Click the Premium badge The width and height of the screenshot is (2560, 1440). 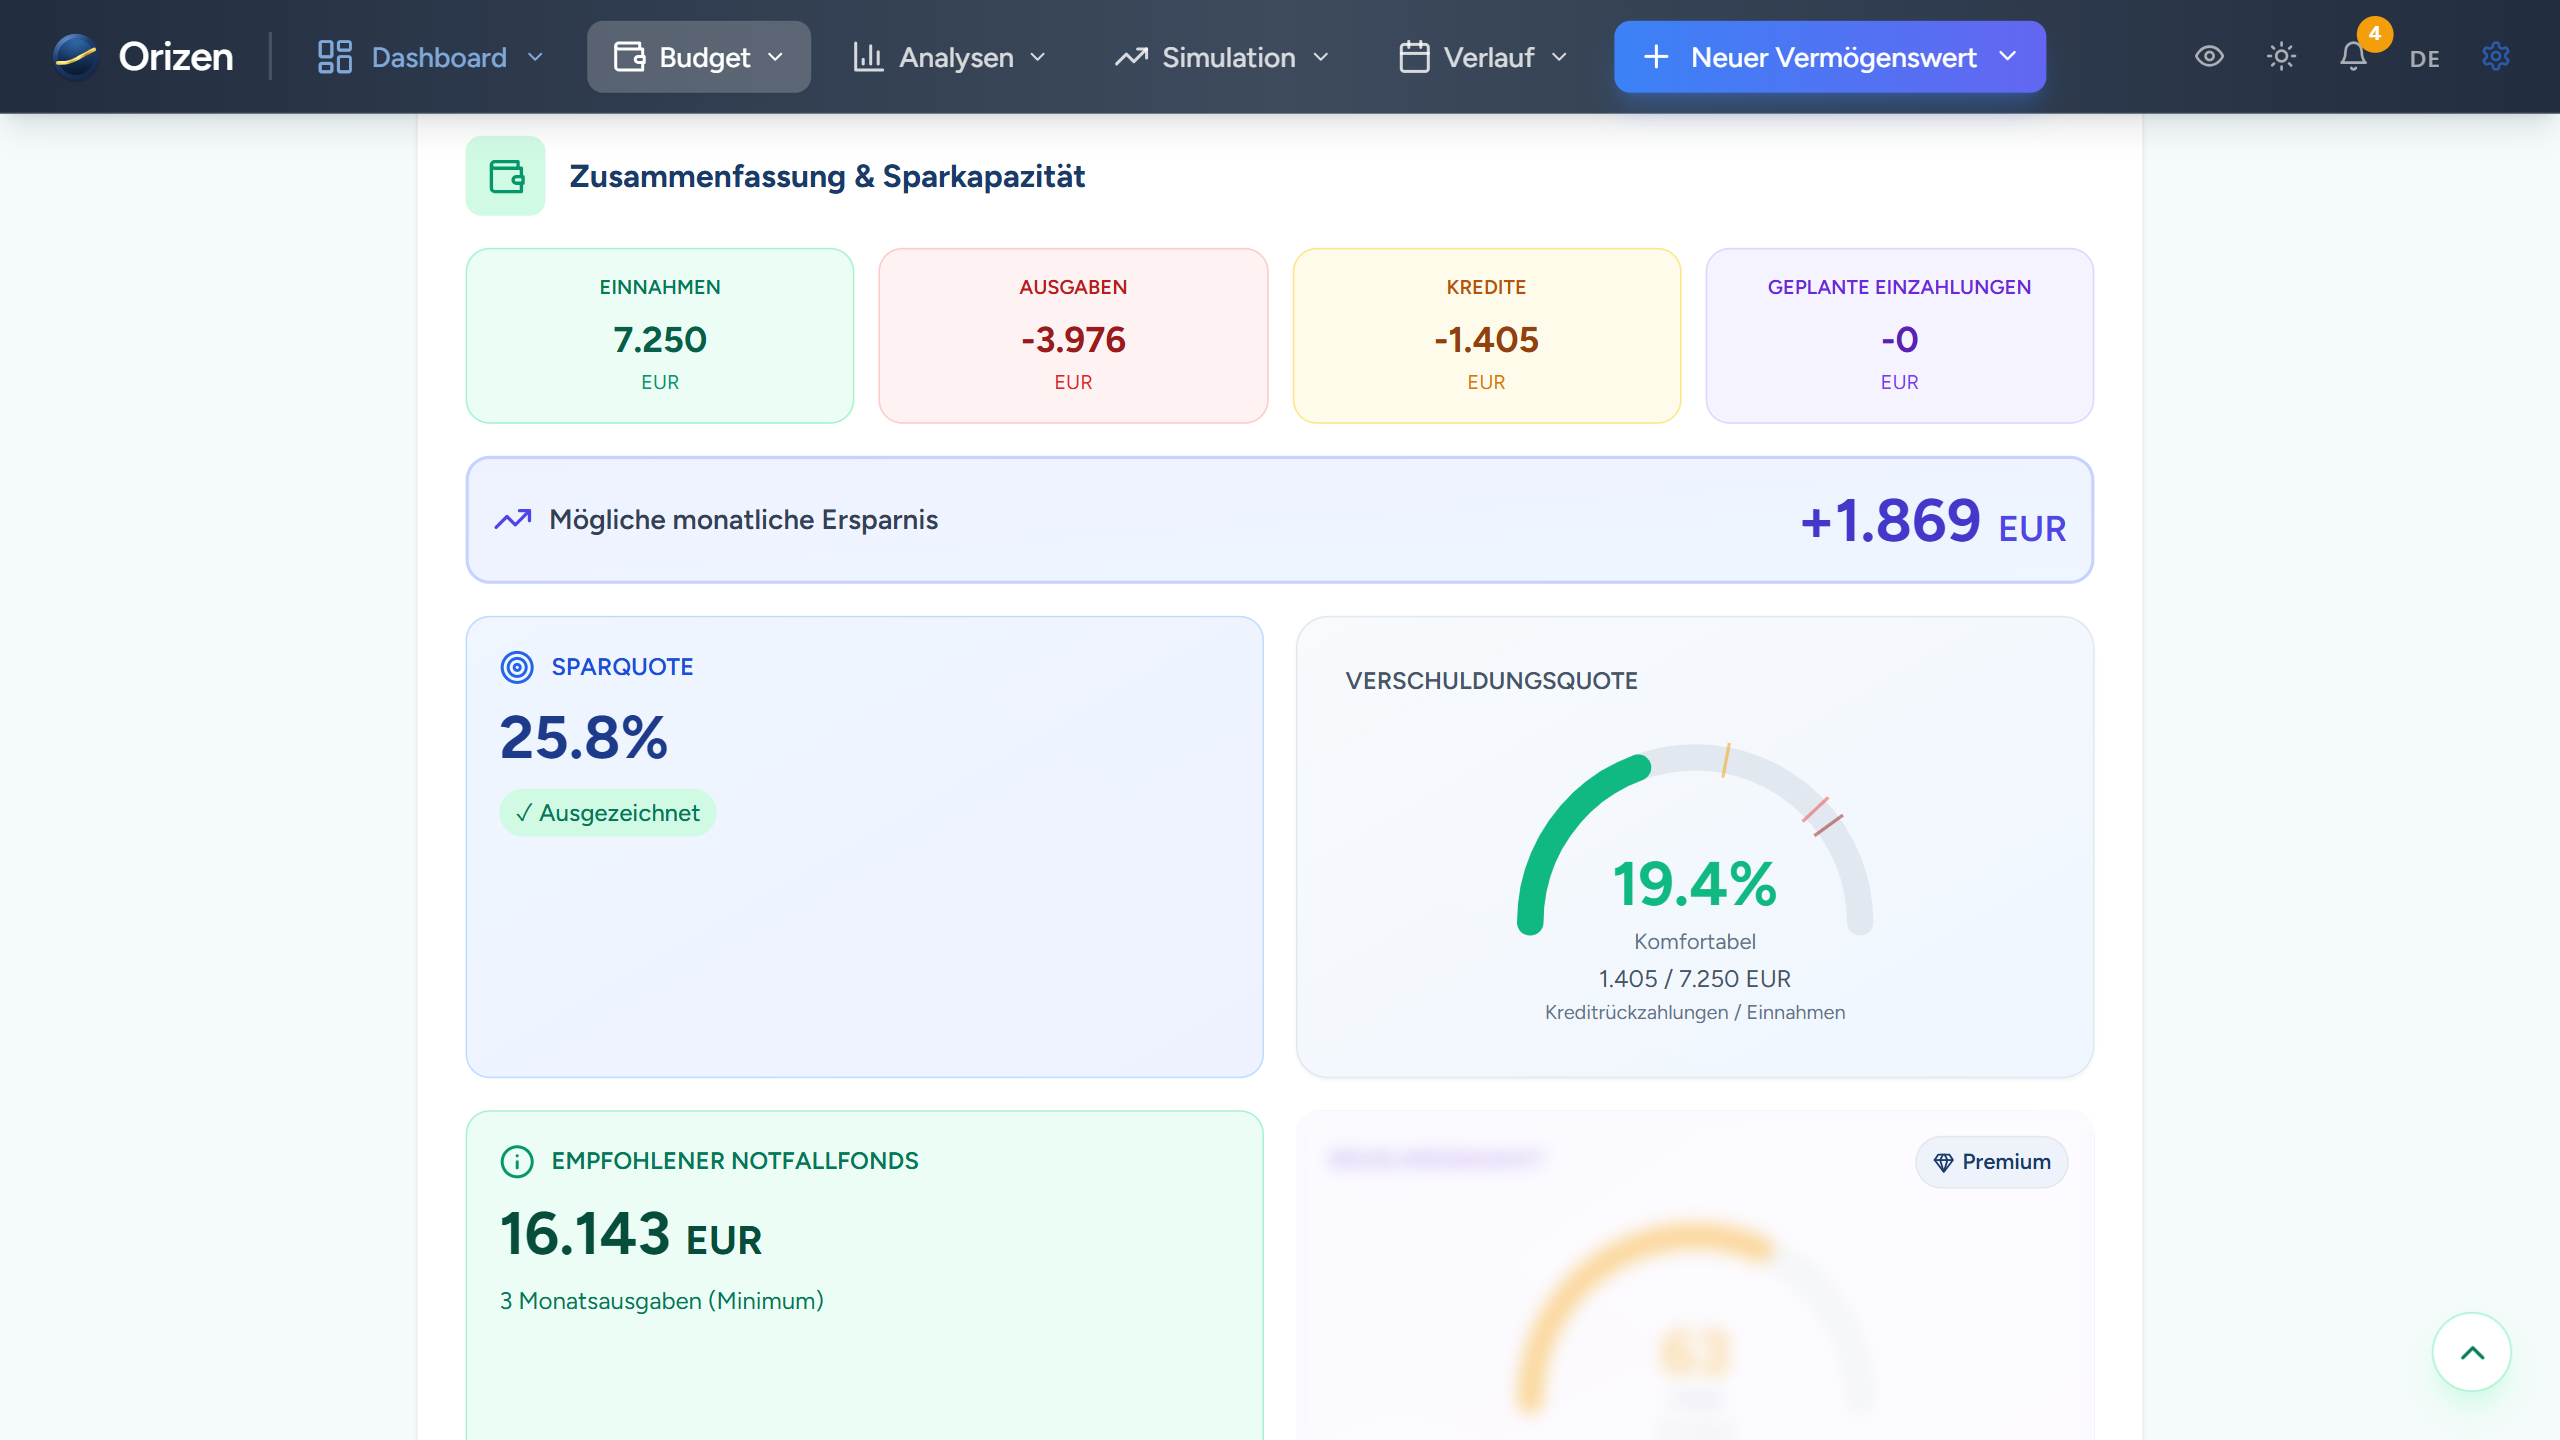tap(1991, 1162)
